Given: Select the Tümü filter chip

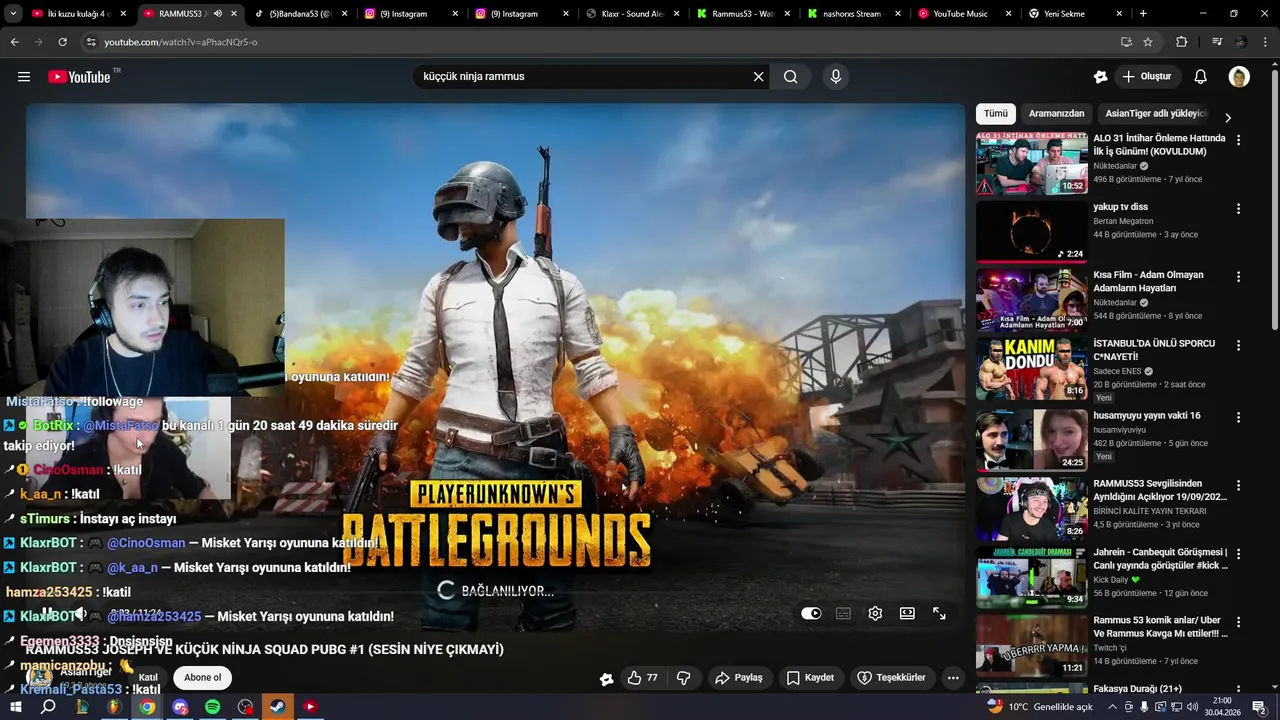Looking at the screenshot, I should 996,114.
